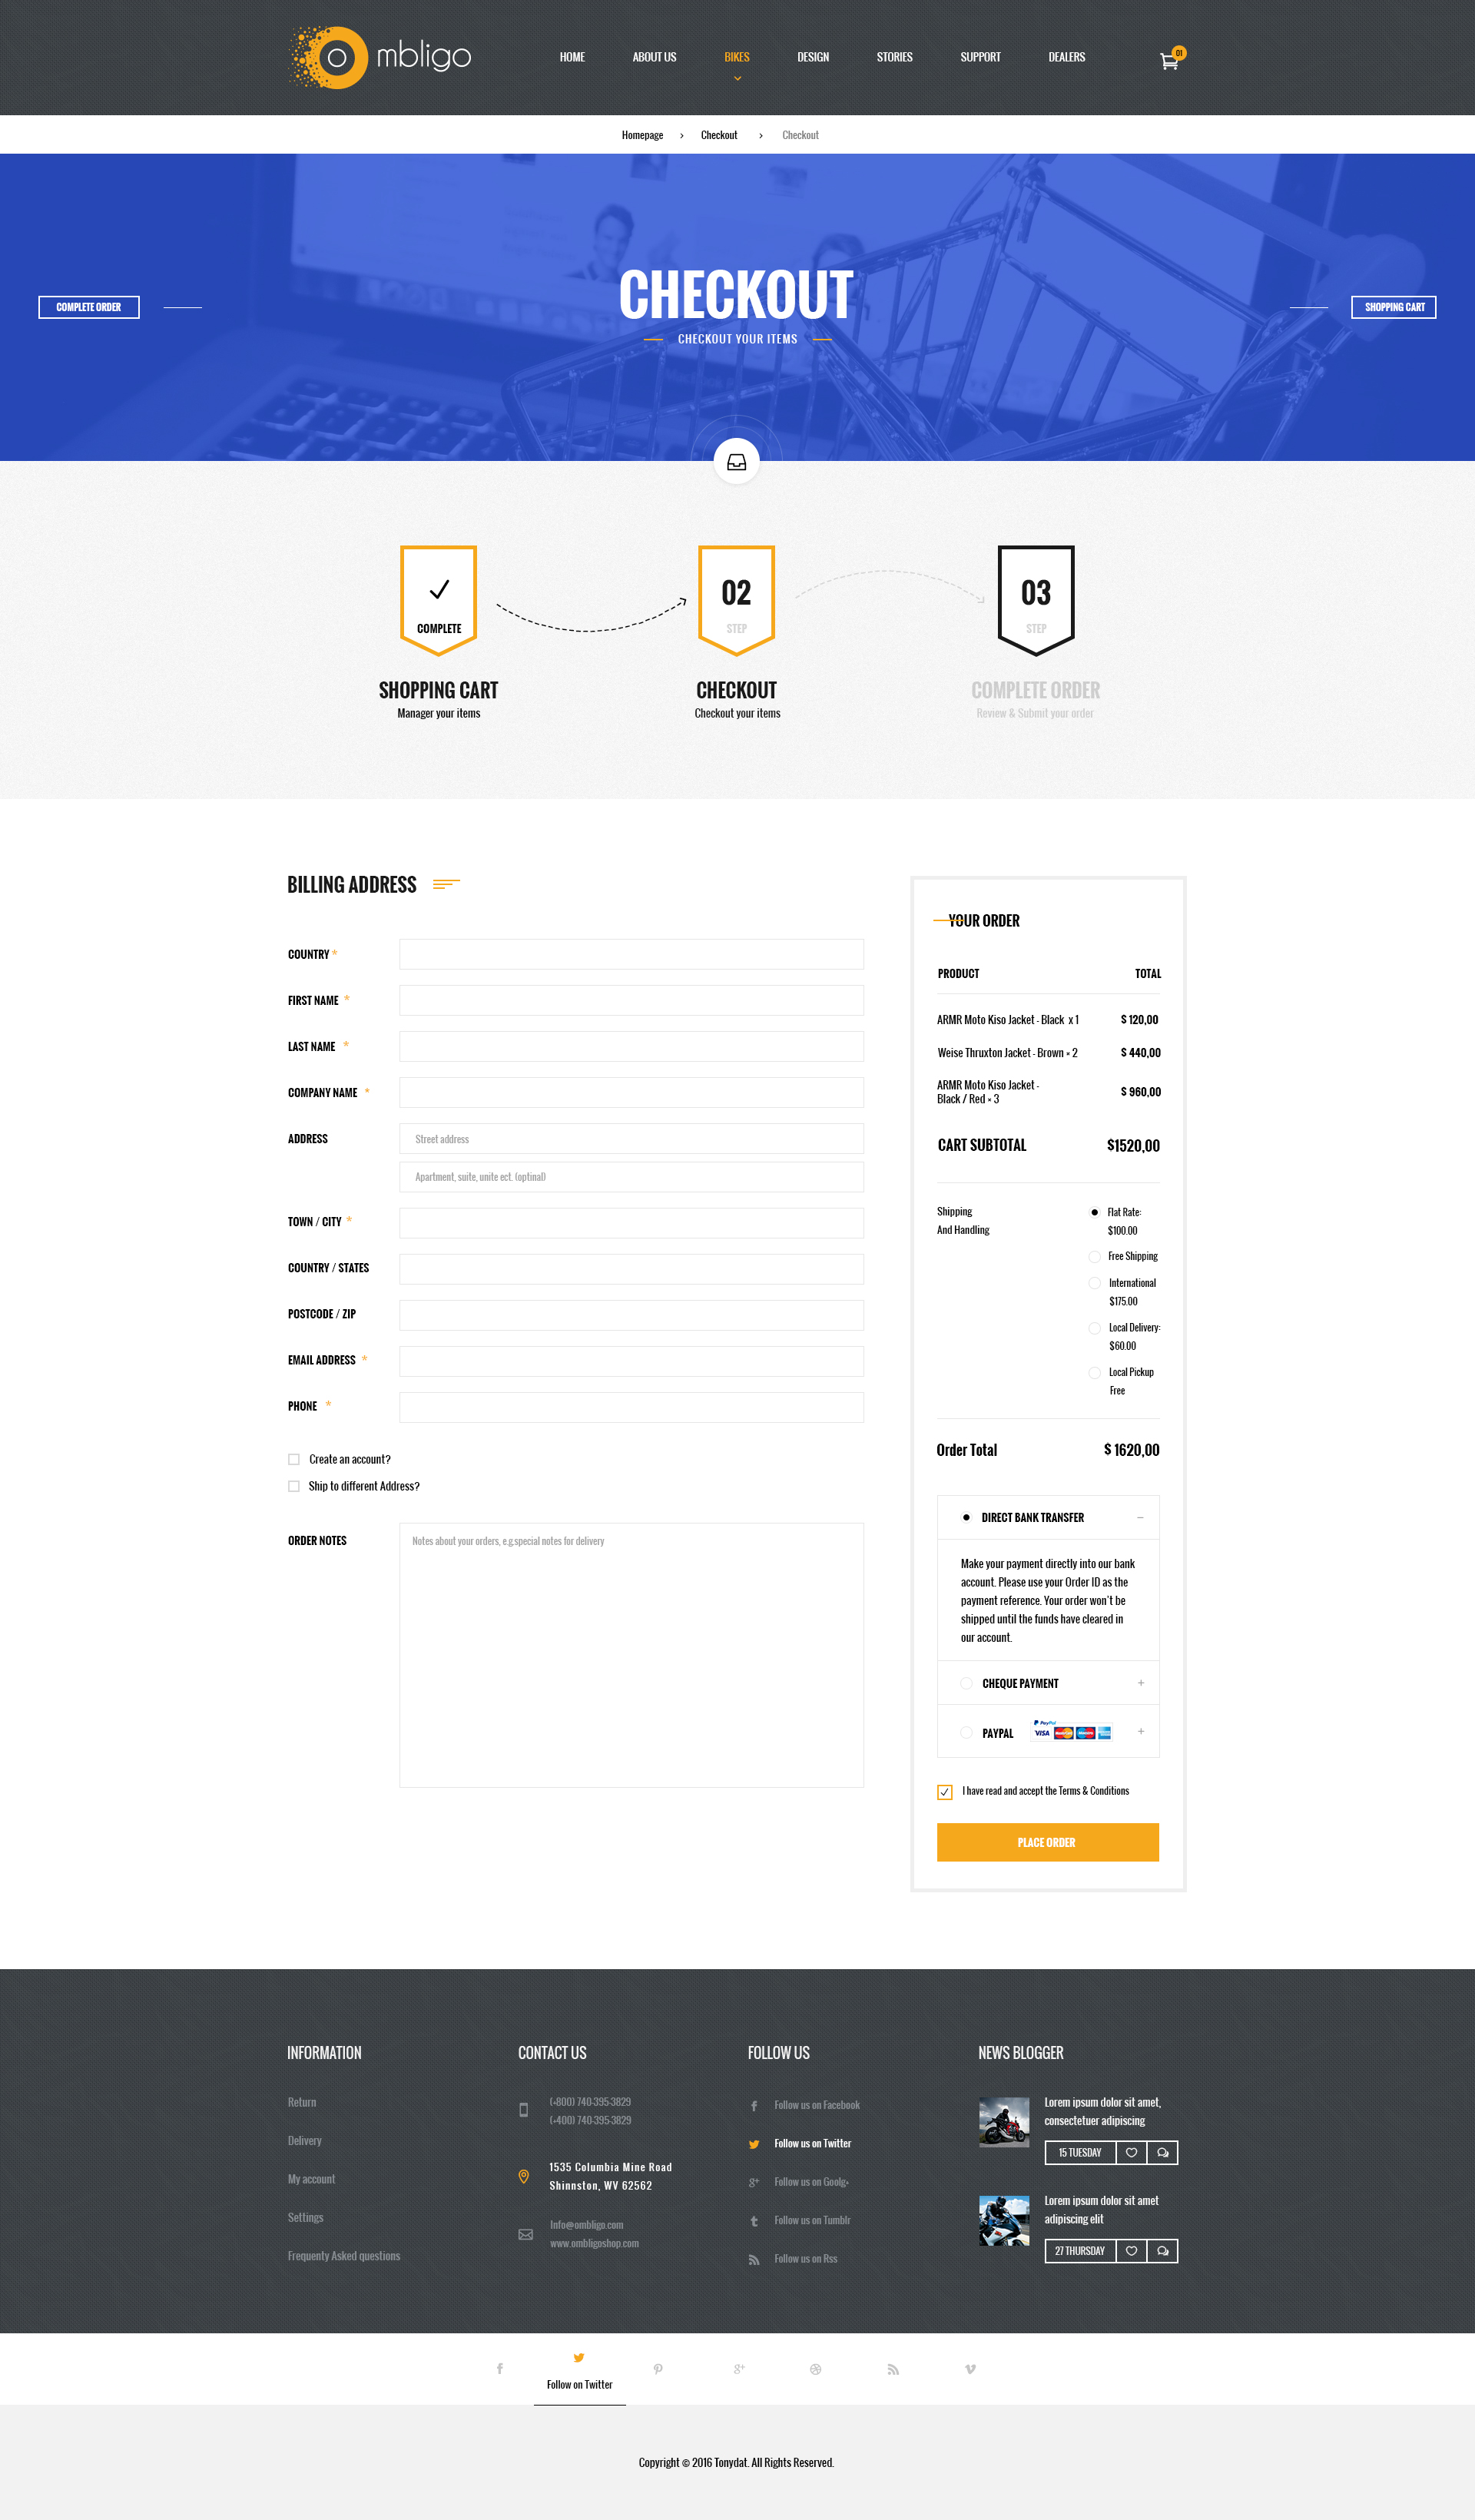Click the Vimeo icon in bottom social bar

click(970, 2369)
